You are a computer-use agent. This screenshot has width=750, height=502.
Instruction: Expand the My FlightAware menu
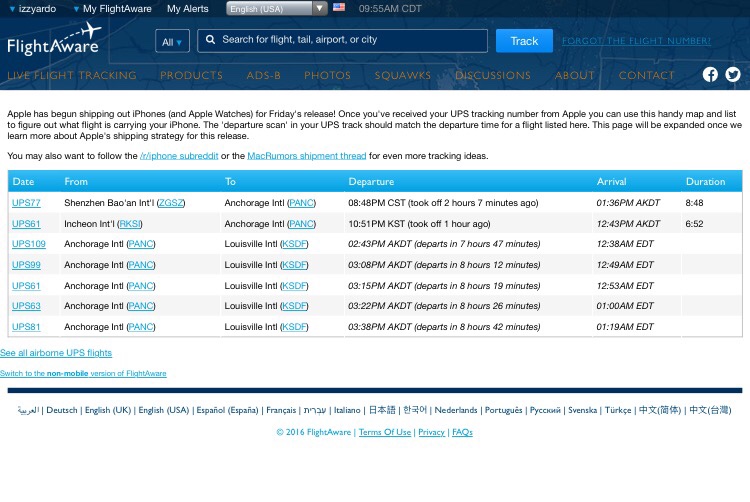112,9
